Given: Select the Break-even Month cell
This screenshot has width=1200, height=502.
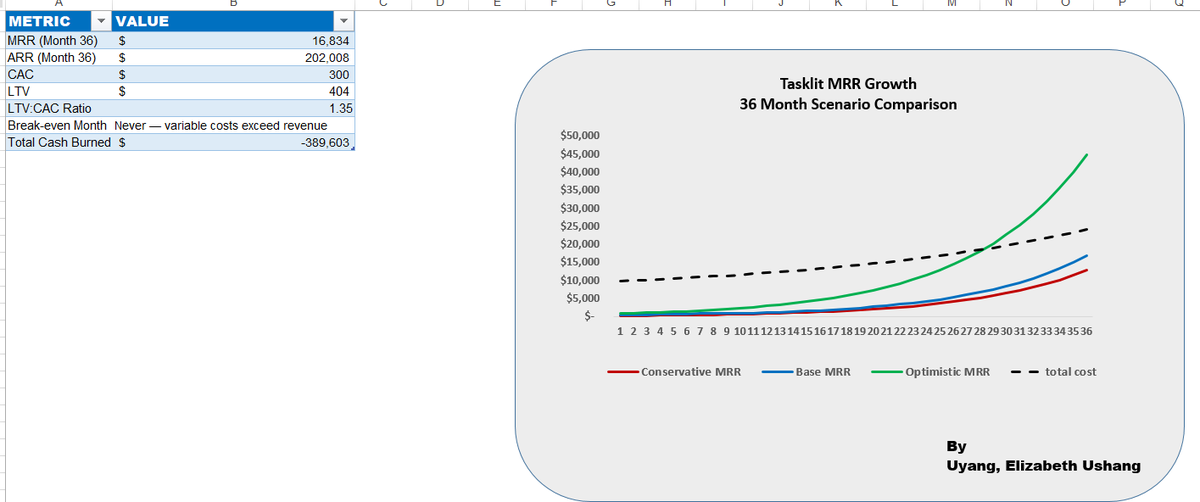Looking at the screenshot, I should 58,125.
